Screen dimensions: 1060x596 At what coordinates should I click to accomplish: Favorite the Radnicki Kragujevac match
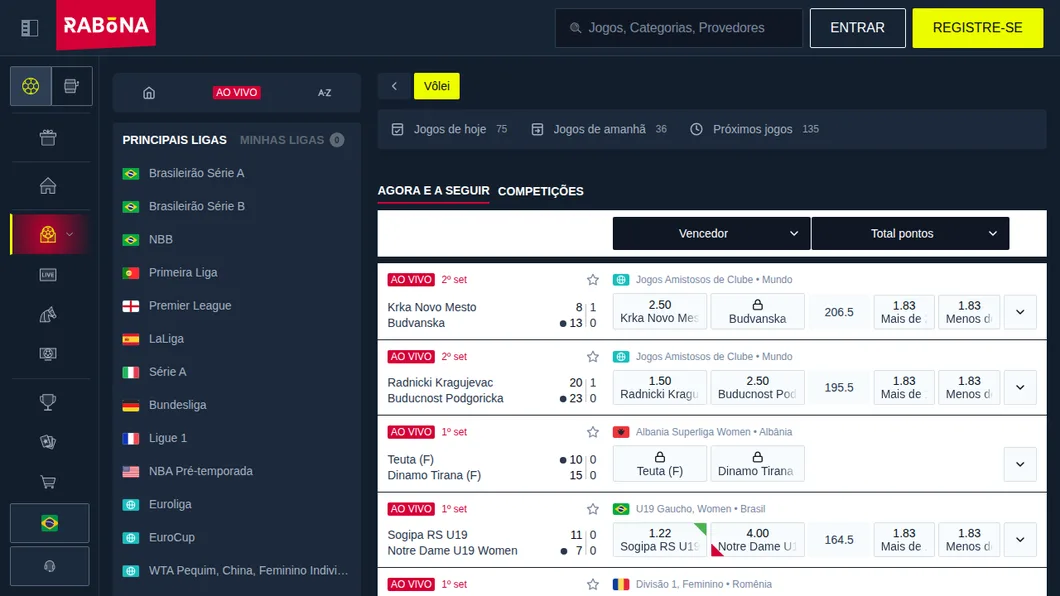(593, 357)
